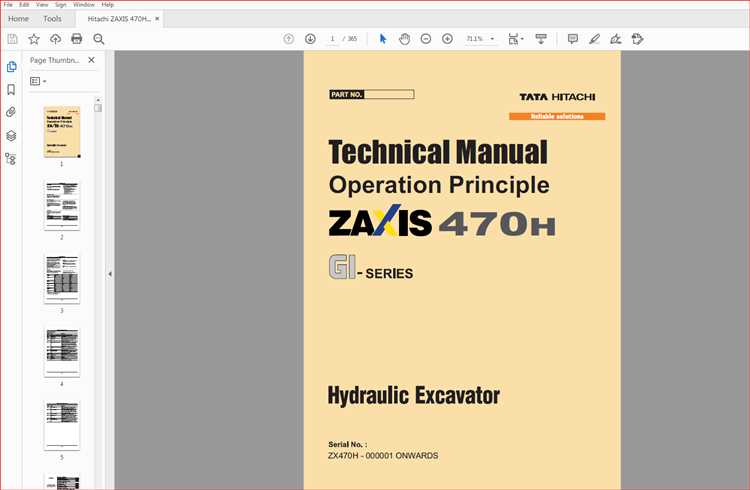Close the Hitachi ZAXIS document tab

click(x=157, y=19)
